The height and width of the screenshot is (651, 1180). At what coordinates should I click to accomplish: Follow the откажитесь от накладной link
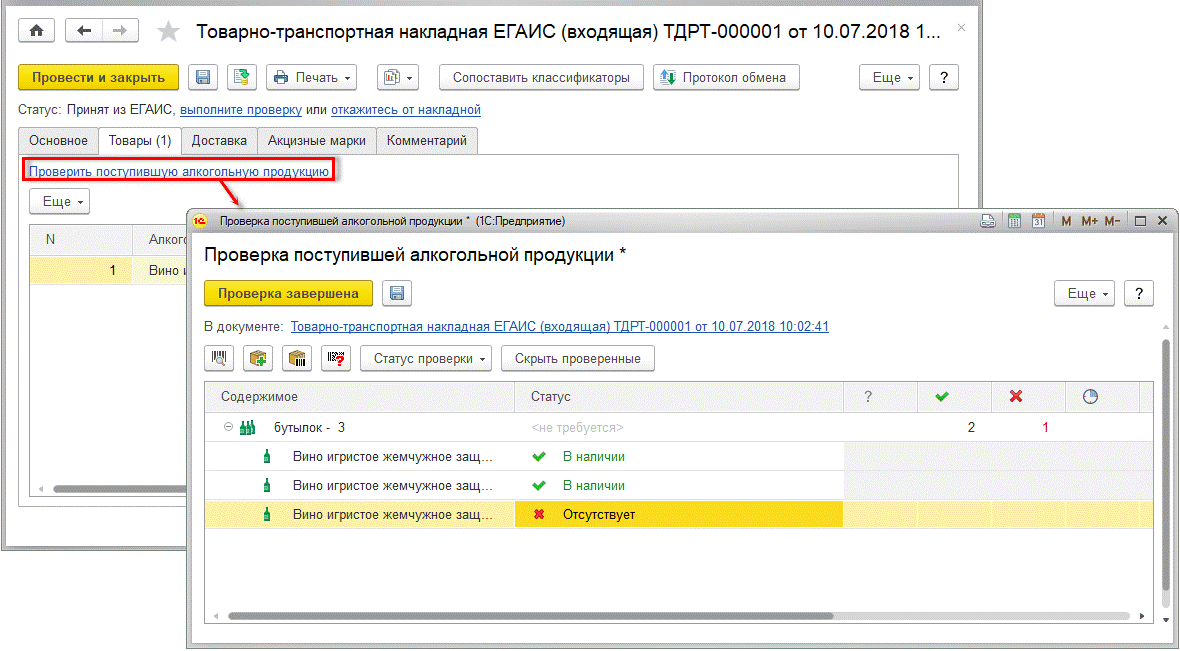click(406, 110)
